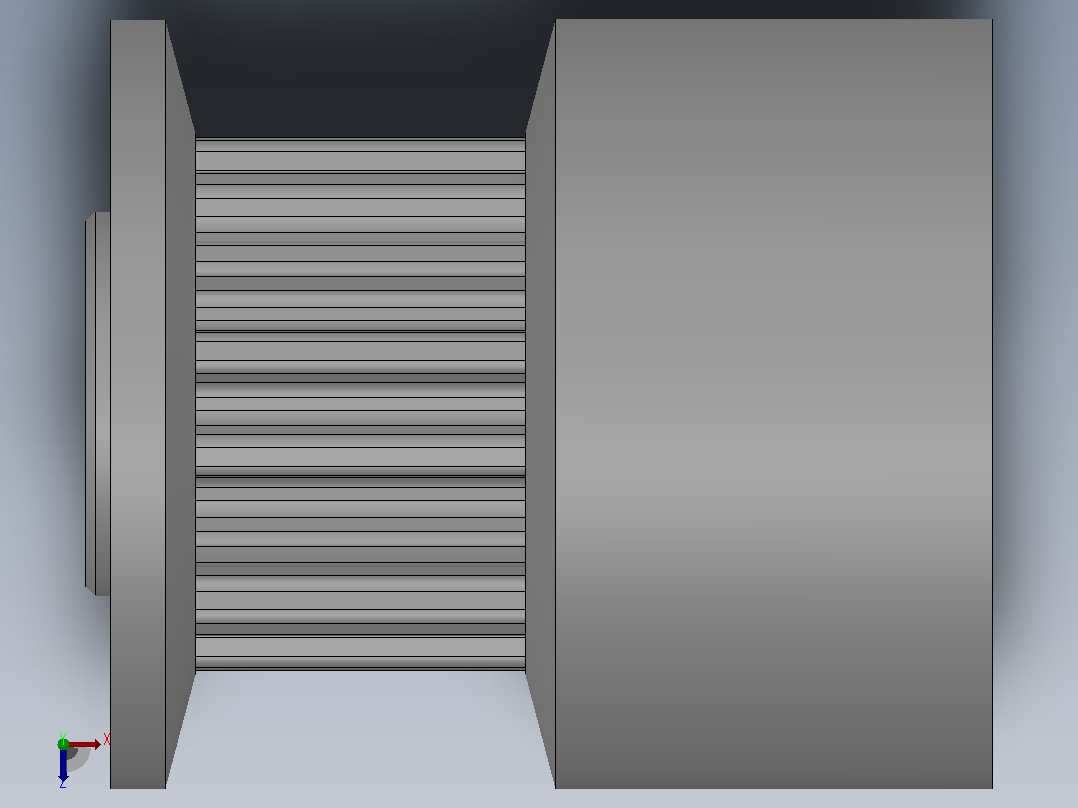Click the green Y axis dot of the triad
Viewport: 1078px width, 808px height.
tap(63, 743)
